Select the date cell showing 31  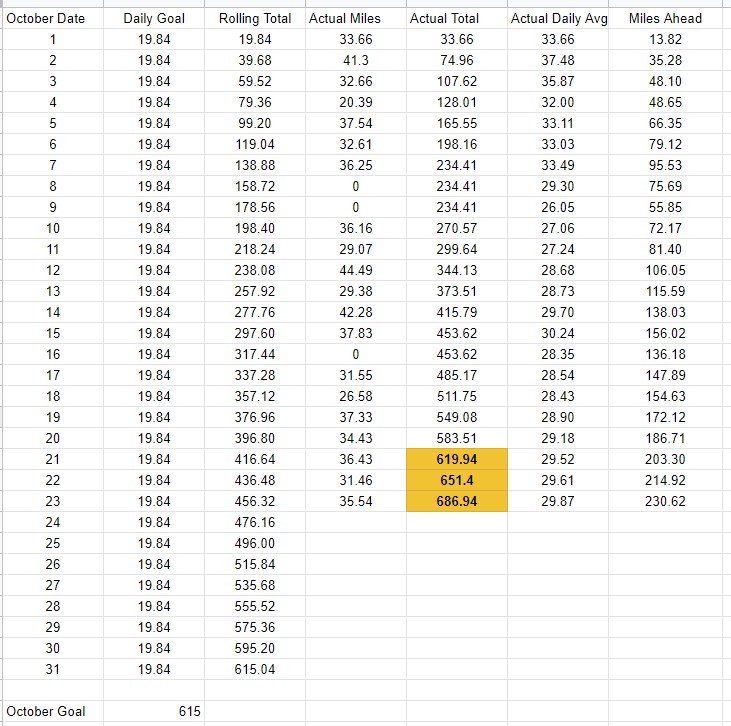tap(53, 669)
